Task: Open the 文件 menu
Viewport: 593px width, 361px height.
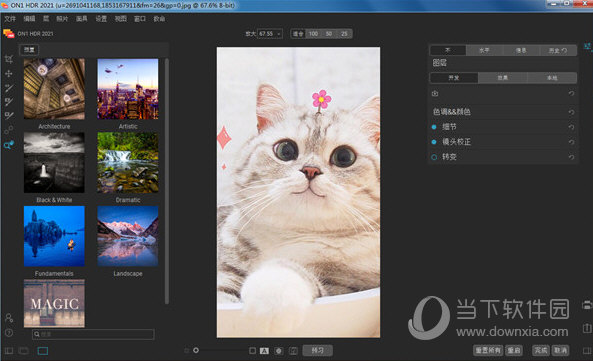Action: click(10, 19)
